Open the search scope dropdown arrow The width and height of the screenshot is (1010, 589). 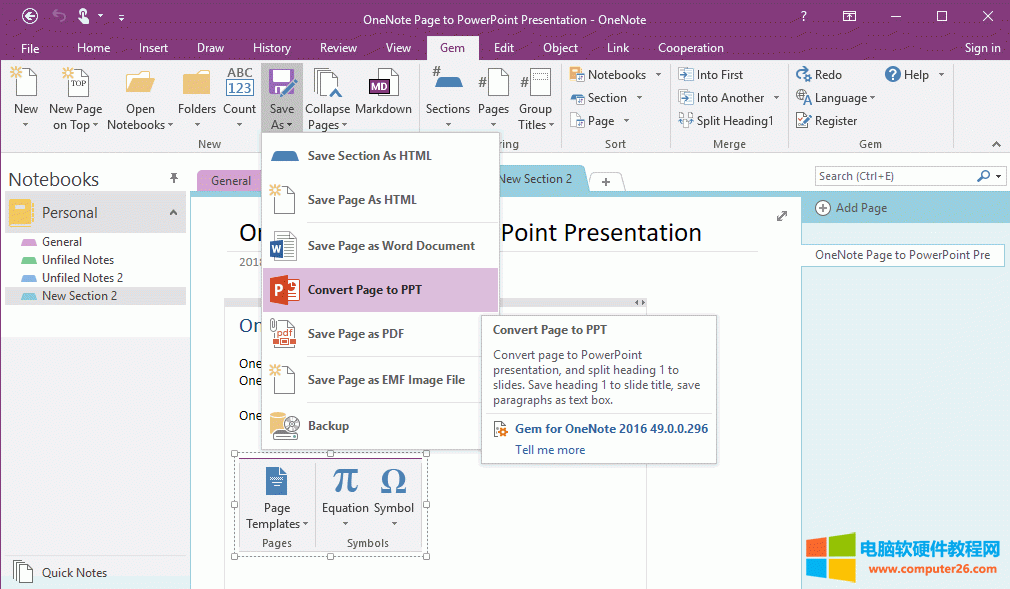998,177
